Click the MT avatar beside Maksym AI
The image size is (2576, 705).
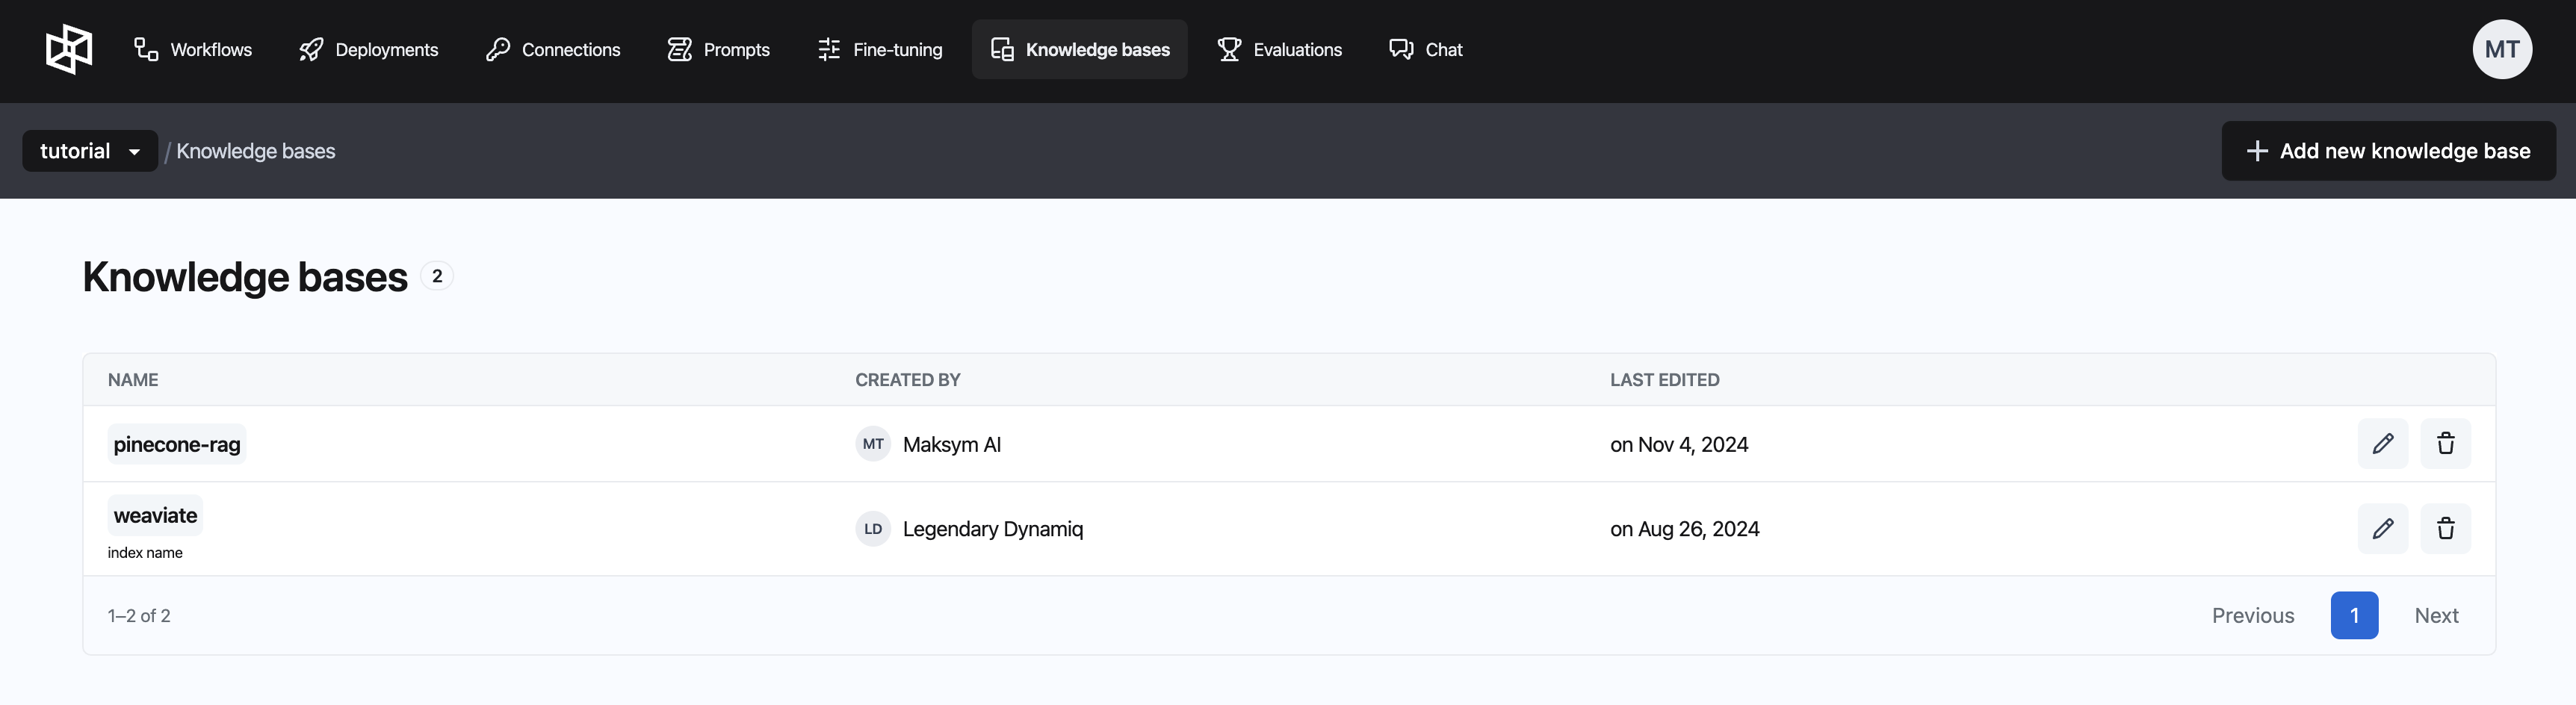[x=873, y=444]
